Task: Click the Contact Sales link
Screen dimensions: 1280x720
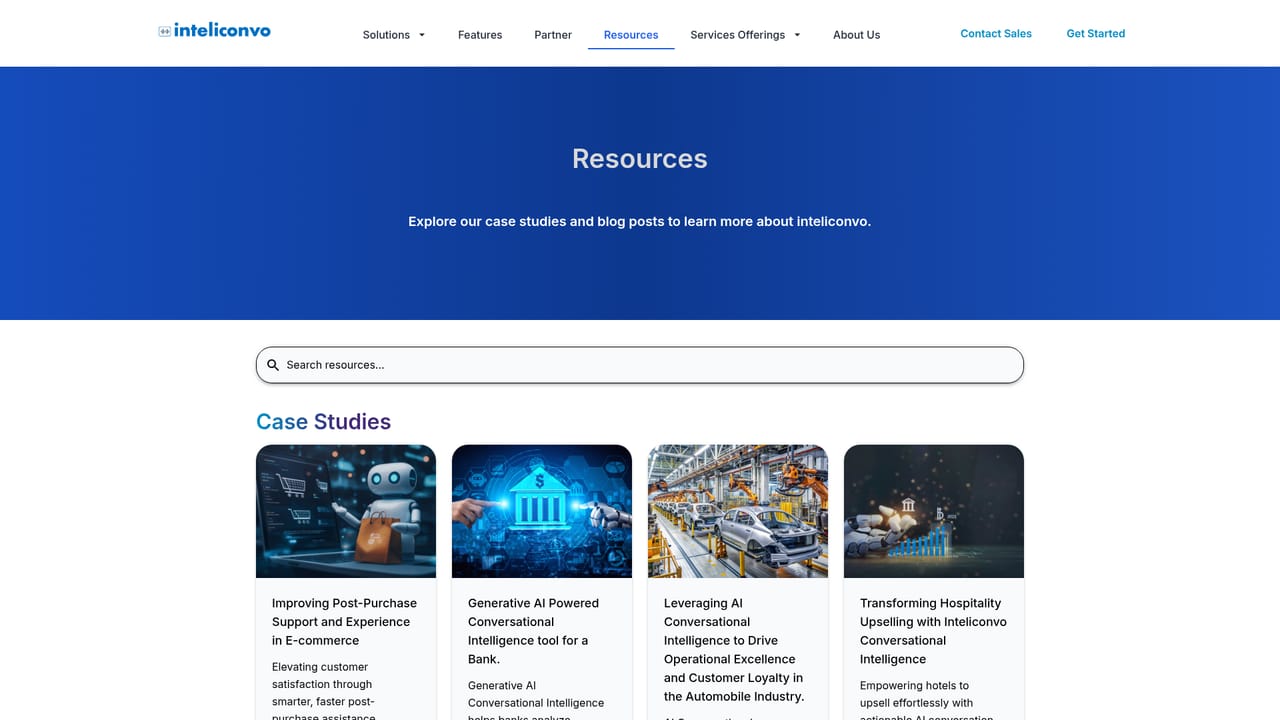Action: [x=996, y=34]
